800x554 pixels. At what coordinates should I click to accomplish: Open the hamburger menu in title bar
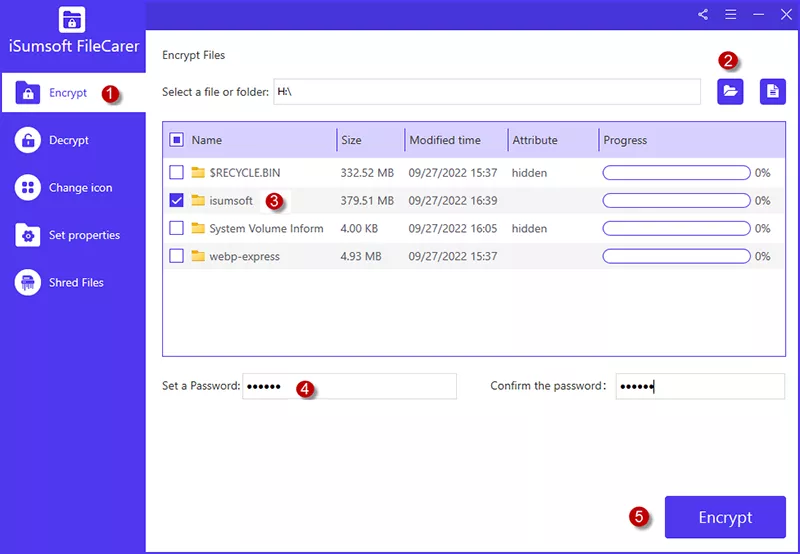click(x=731, y=14)
